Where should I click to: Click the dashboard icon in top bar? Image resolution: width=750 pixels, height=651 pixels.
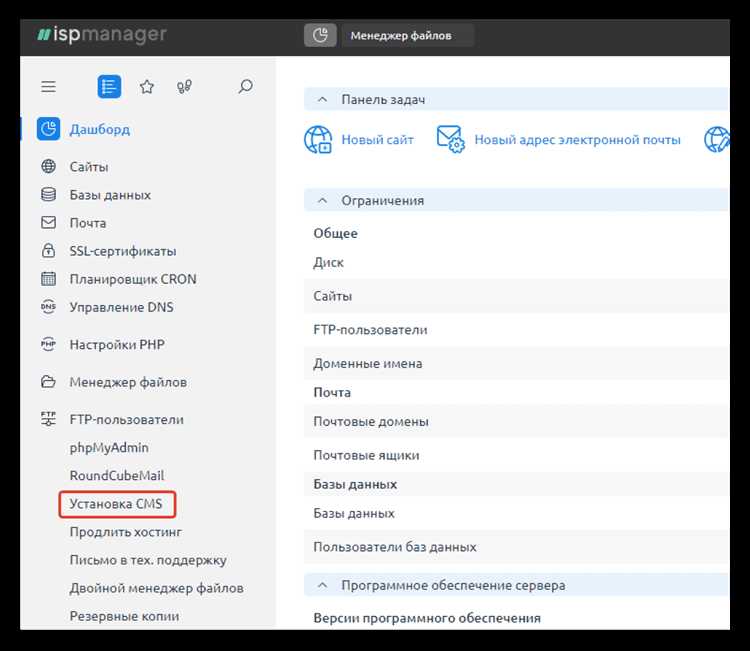320,36
